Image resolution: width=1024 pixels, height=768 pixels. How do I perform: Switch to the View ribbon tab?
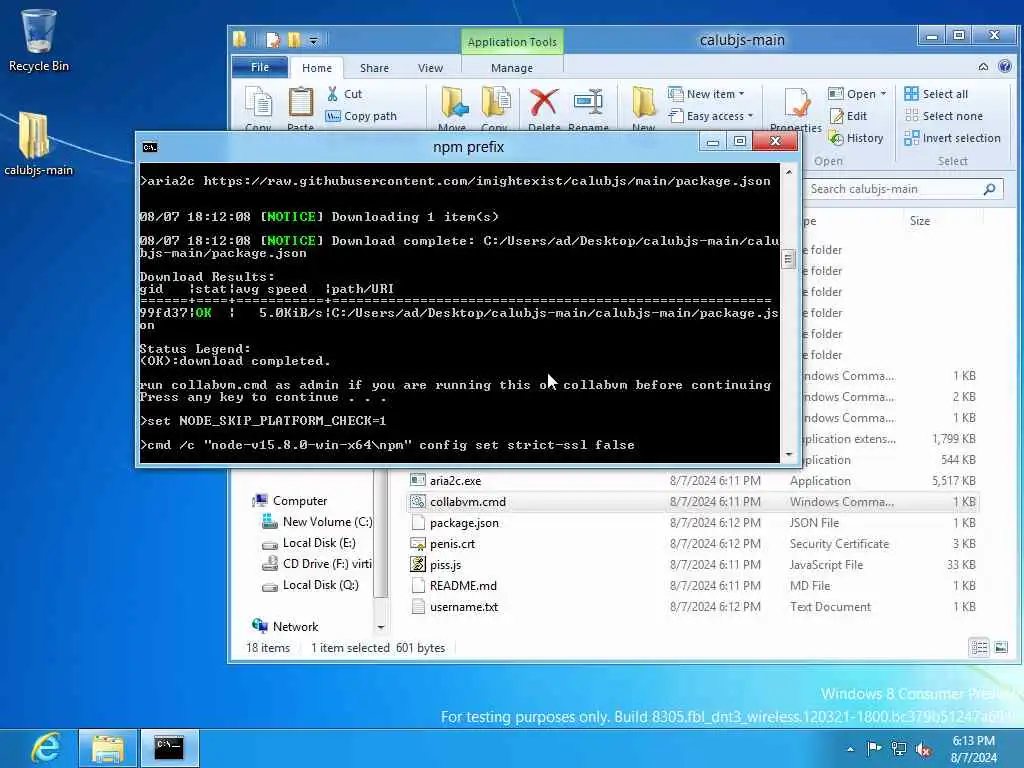point(430,67)
